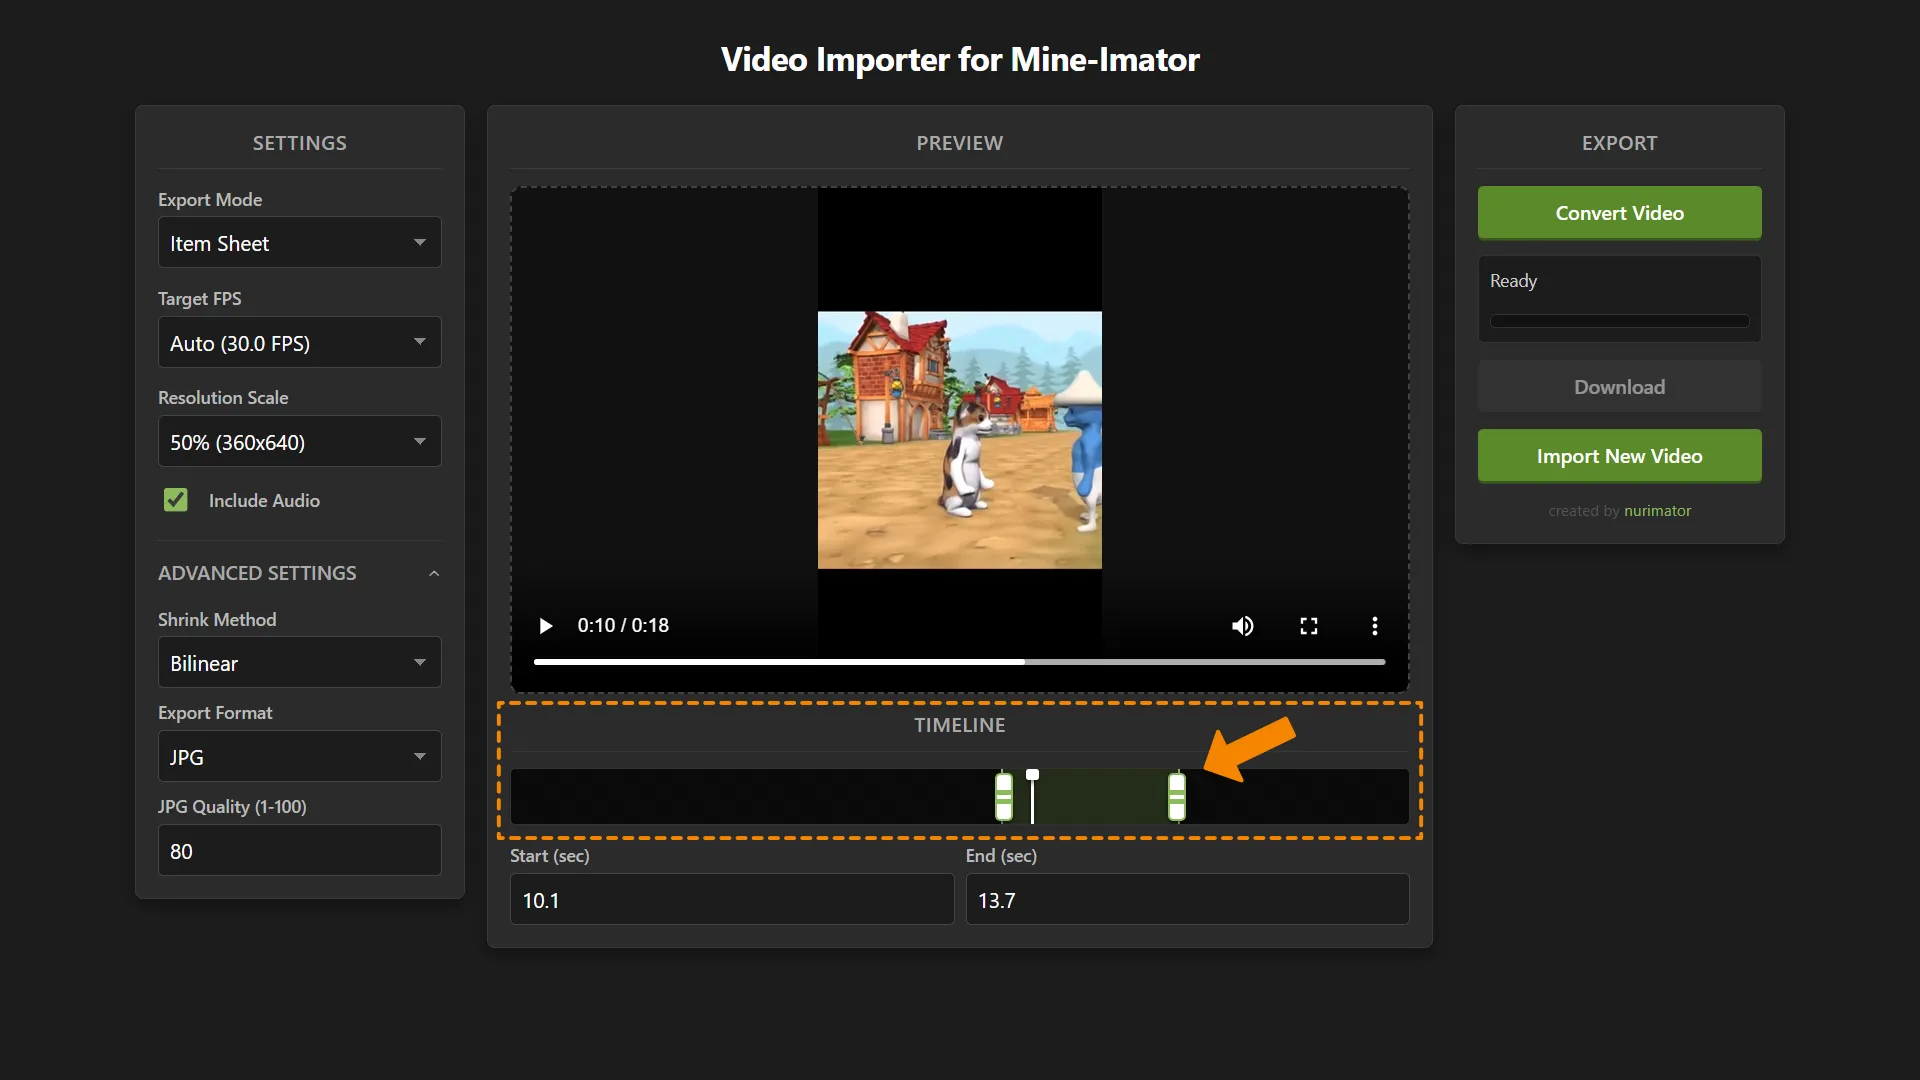Click the Start (sec) input field
This screenshot has width=1920, height=1080.
coord(732,899)
